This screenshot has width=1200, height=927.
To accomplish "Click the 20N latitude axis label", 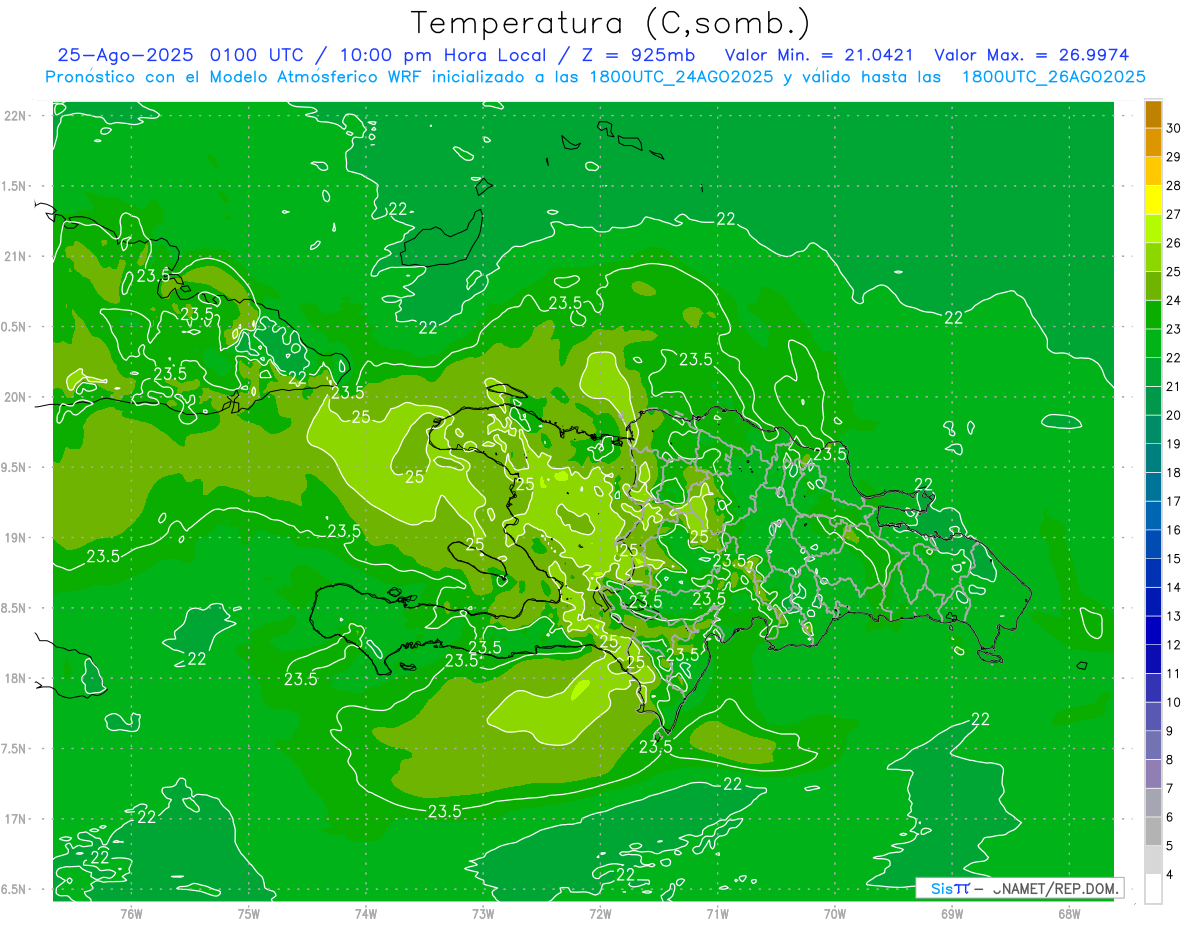I will click(17, 397).
